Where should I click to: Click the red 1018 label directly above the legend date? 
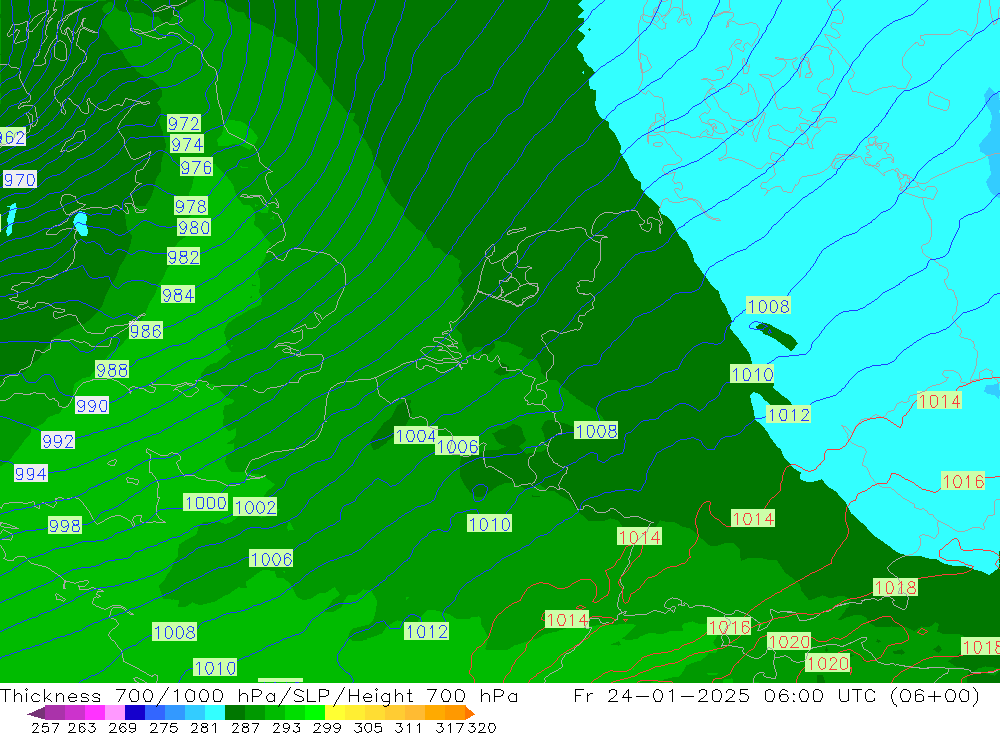pyautogui.click(x=895, y=588)
